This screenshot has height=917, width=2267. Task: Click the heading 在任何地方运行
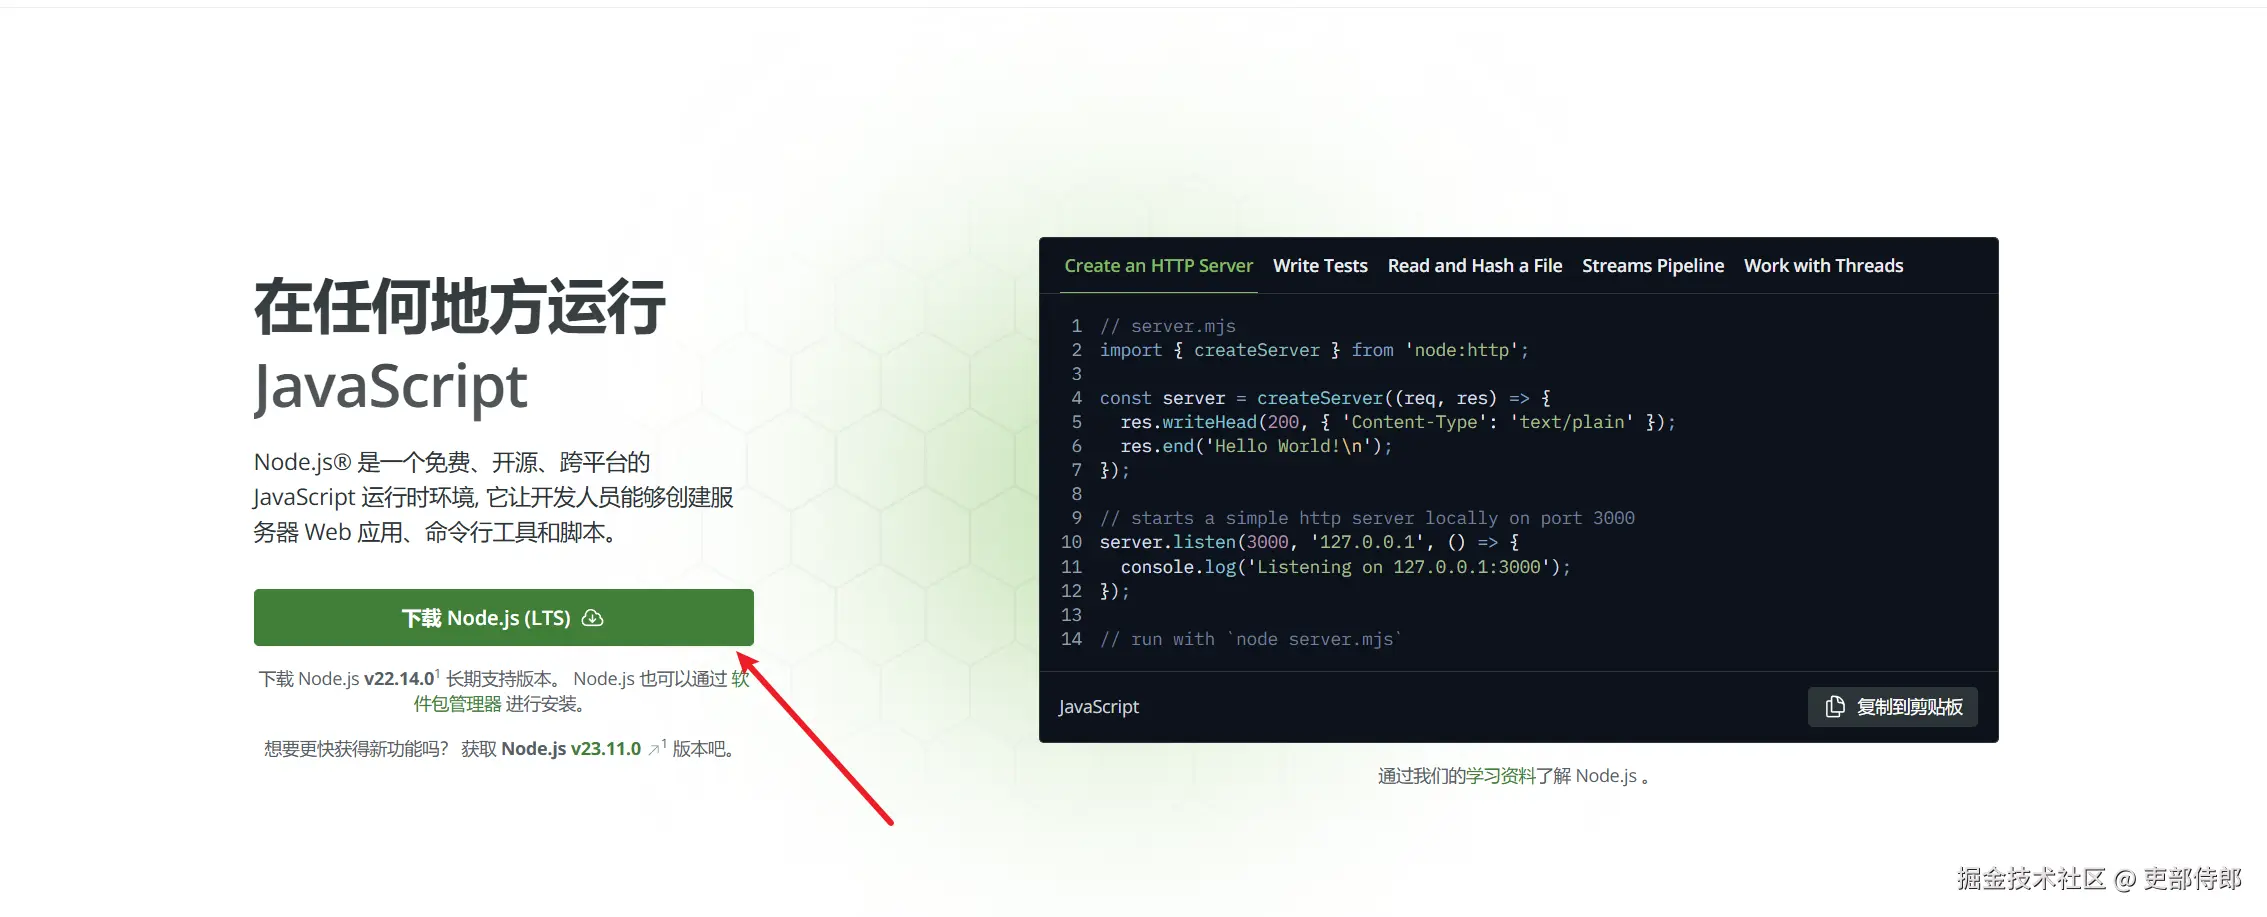pyautogui.click(x=460, y=307)
